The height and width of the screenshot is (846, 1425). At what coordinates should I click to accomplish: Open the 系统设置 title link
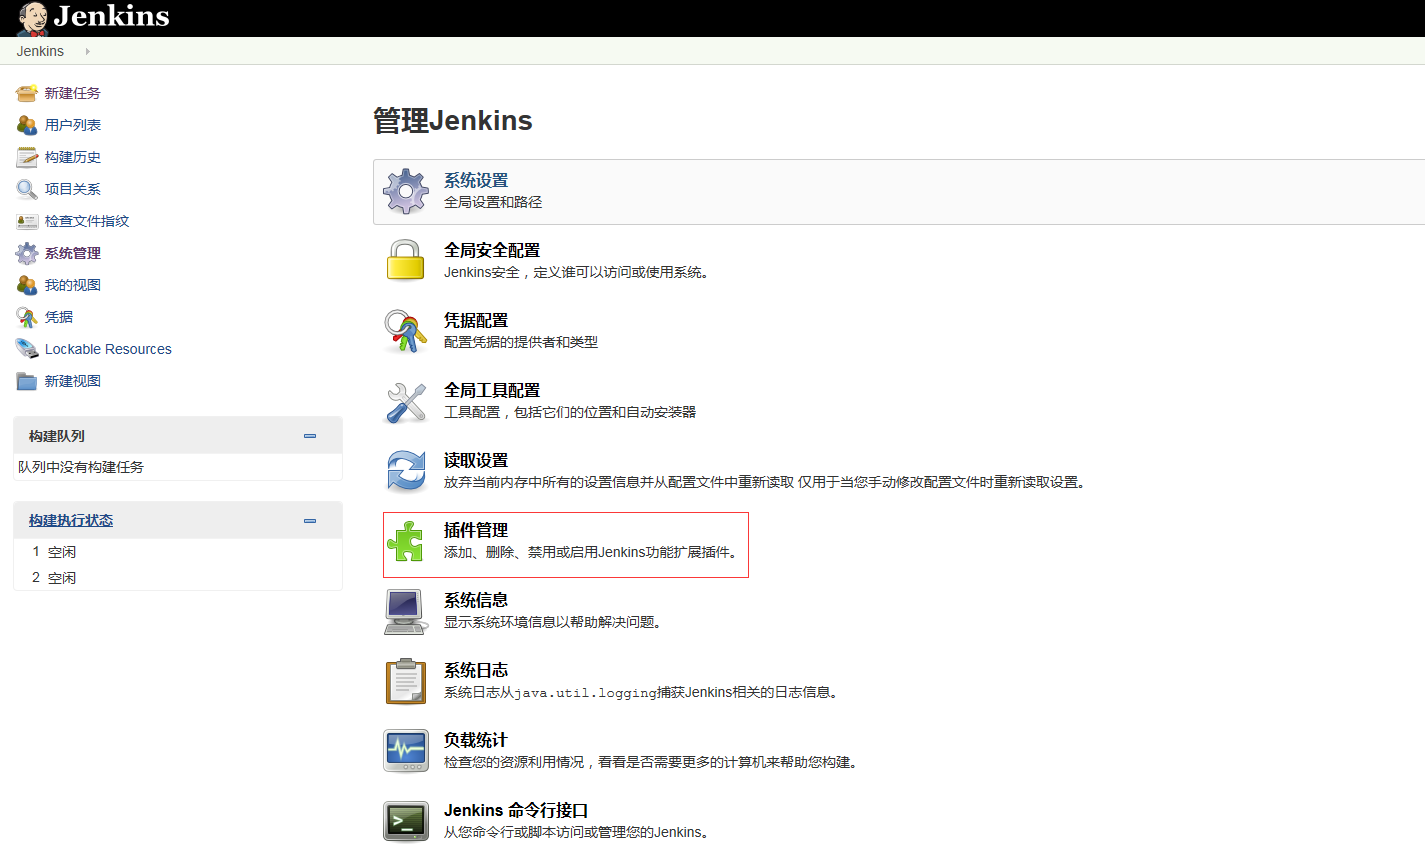(x=476, y=180)
